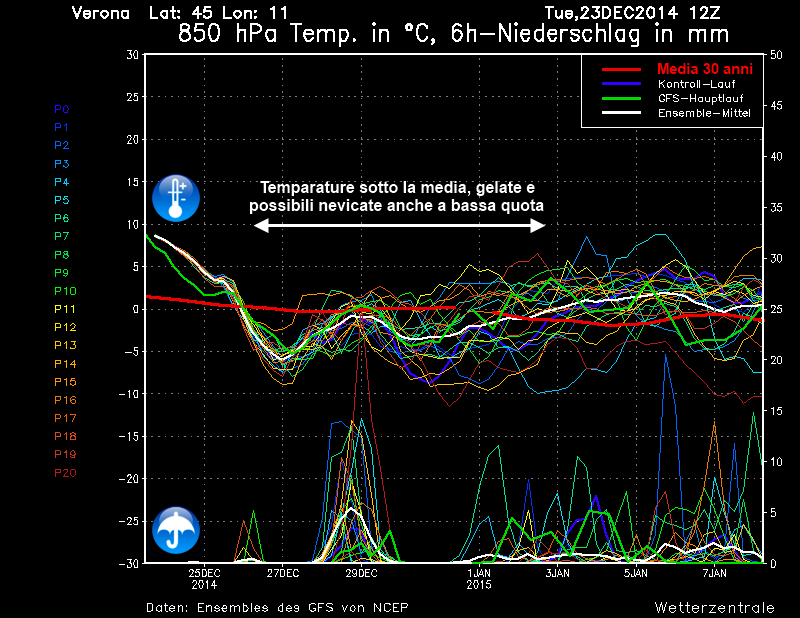Click ensemble member label P14
The image size is (800, 618).
65,363
